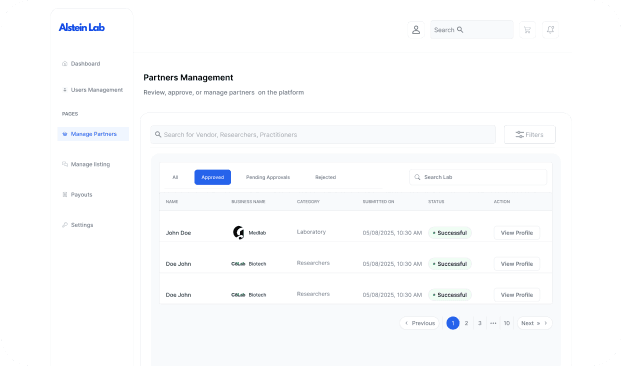Focus the Search for Vendor, Researchers field
The width and height of the screenshot is (622, 366).
pyautogui.click(x=323, y=135)
